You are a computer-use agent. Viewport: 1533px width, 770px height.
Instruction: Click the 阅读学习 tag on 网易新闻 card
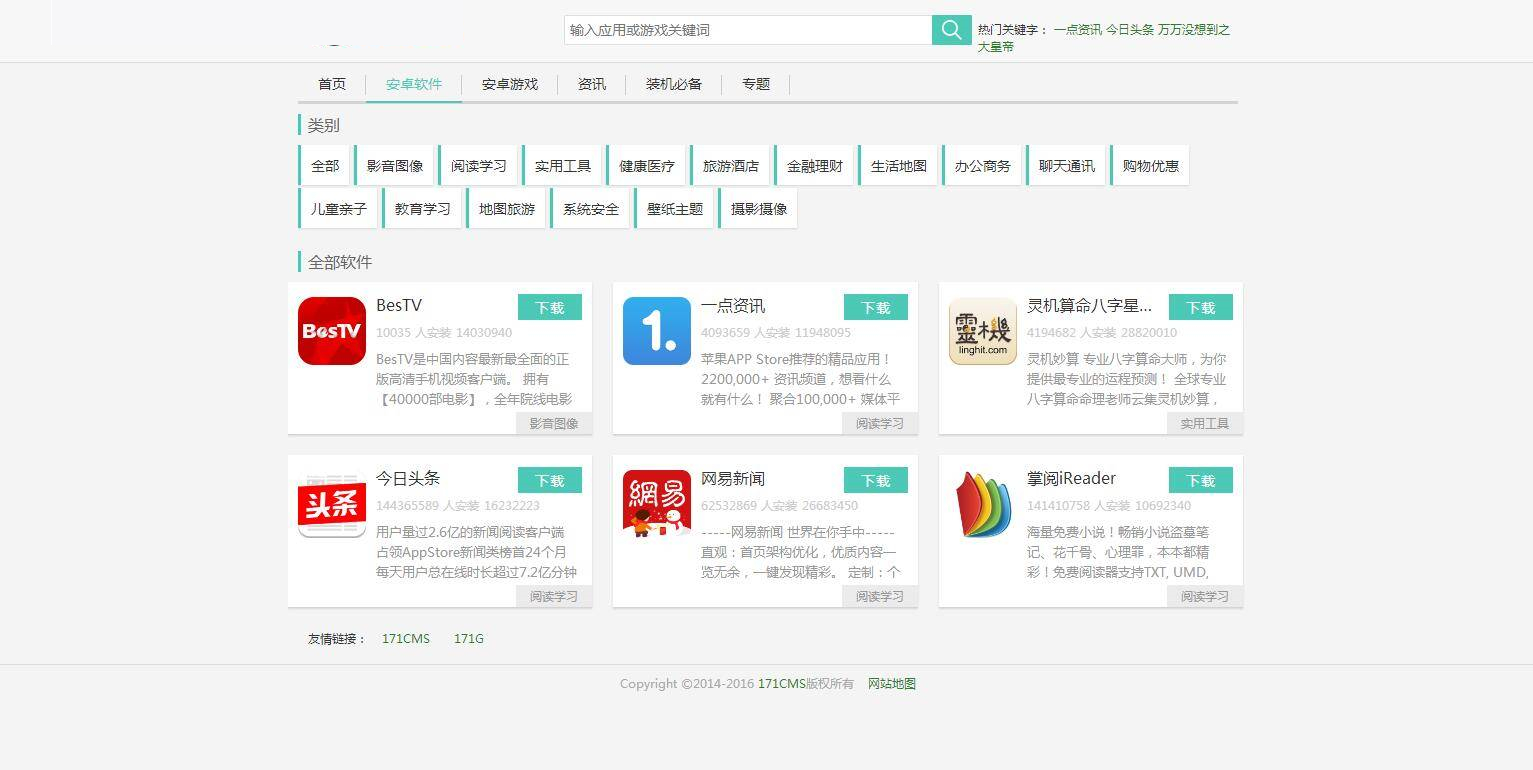(x=879, y=596)
